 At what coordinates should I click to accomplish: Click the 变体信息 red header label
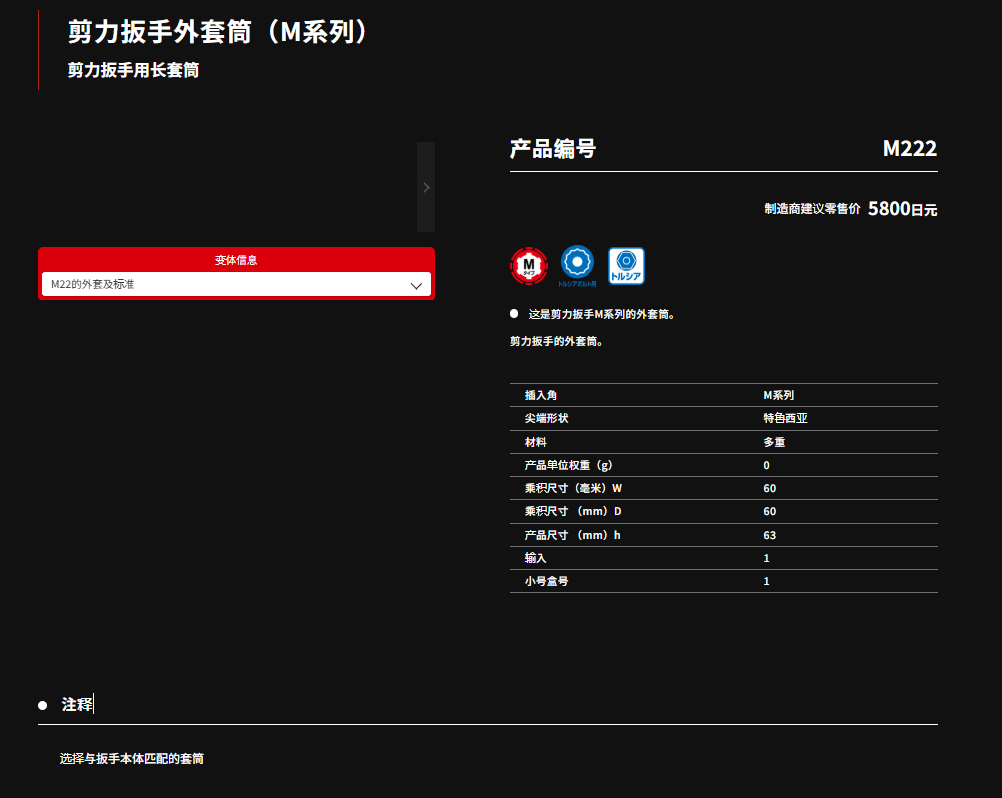(236, 260)
